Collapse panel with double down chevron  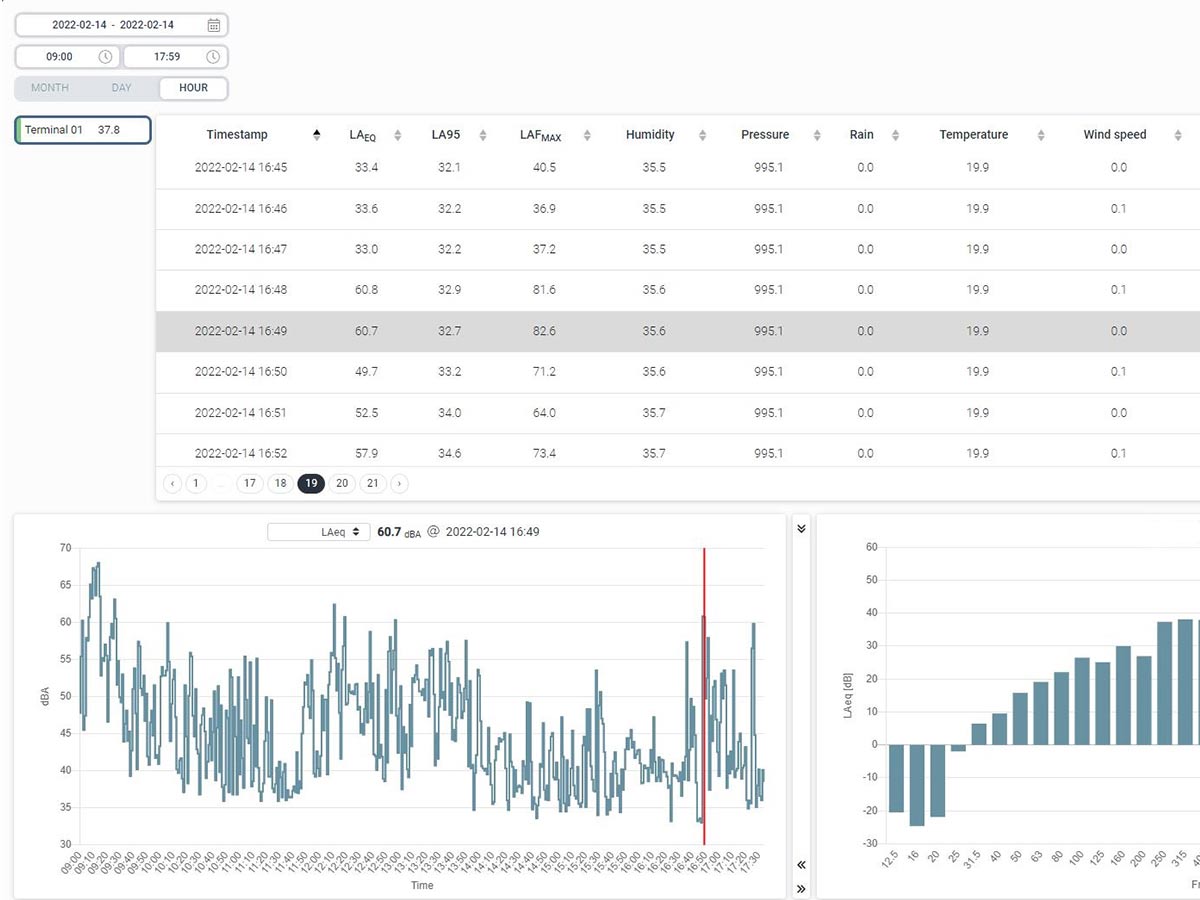pos(801,529)
